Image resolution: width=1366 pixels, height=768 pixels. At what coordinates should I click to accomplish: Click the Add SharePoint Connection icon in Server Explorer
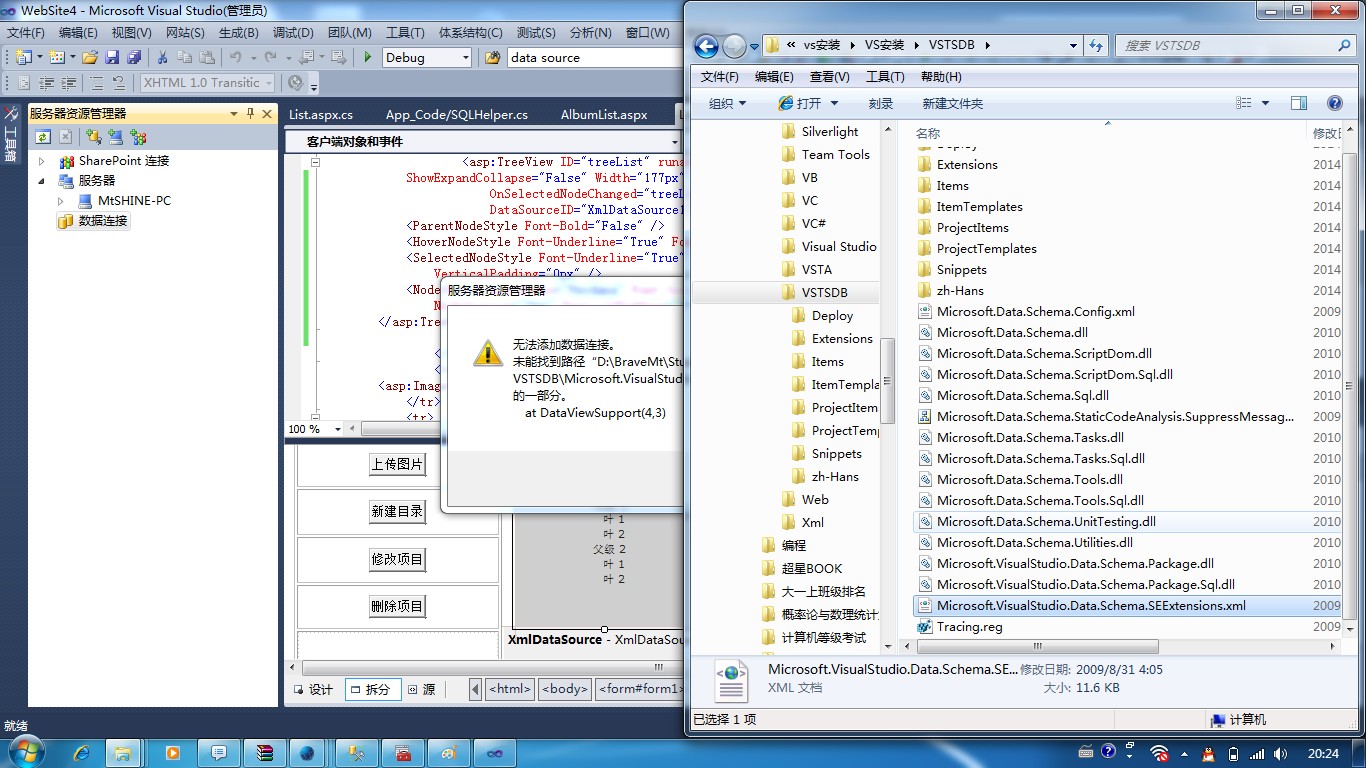(139, 137)
